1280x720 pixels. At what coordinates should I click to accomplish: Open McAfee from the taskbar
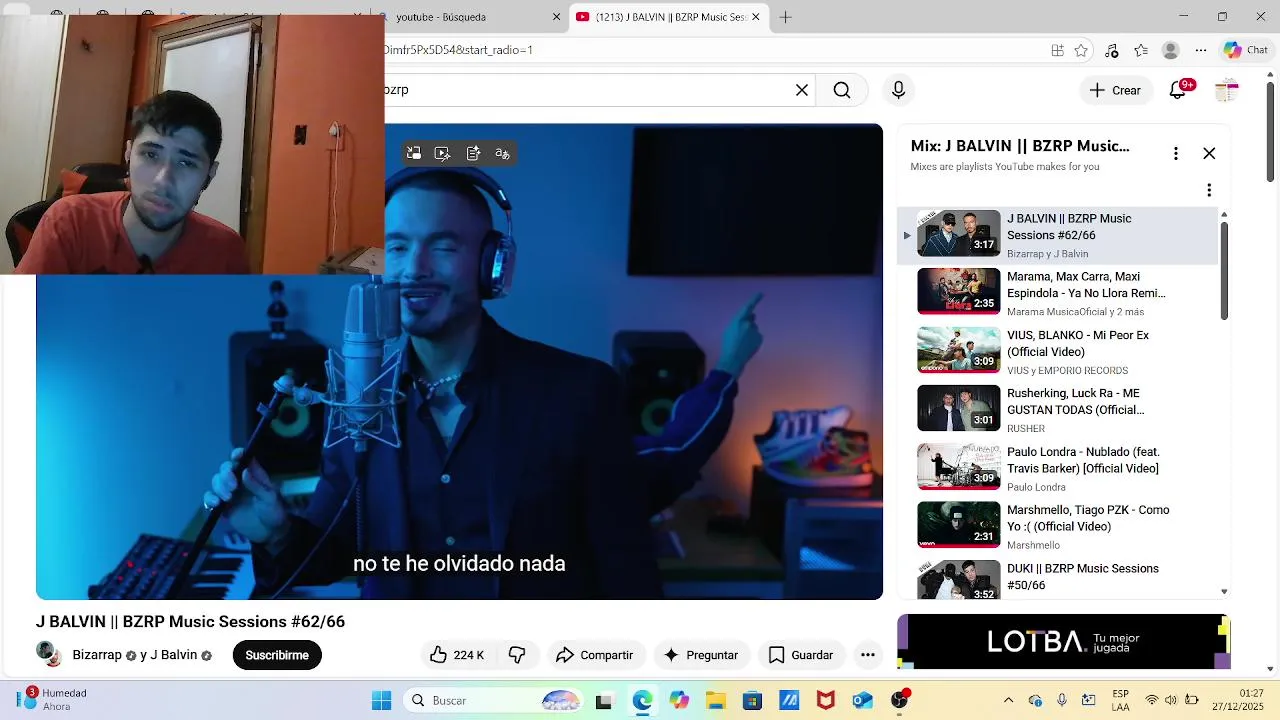tap(826, 701)
